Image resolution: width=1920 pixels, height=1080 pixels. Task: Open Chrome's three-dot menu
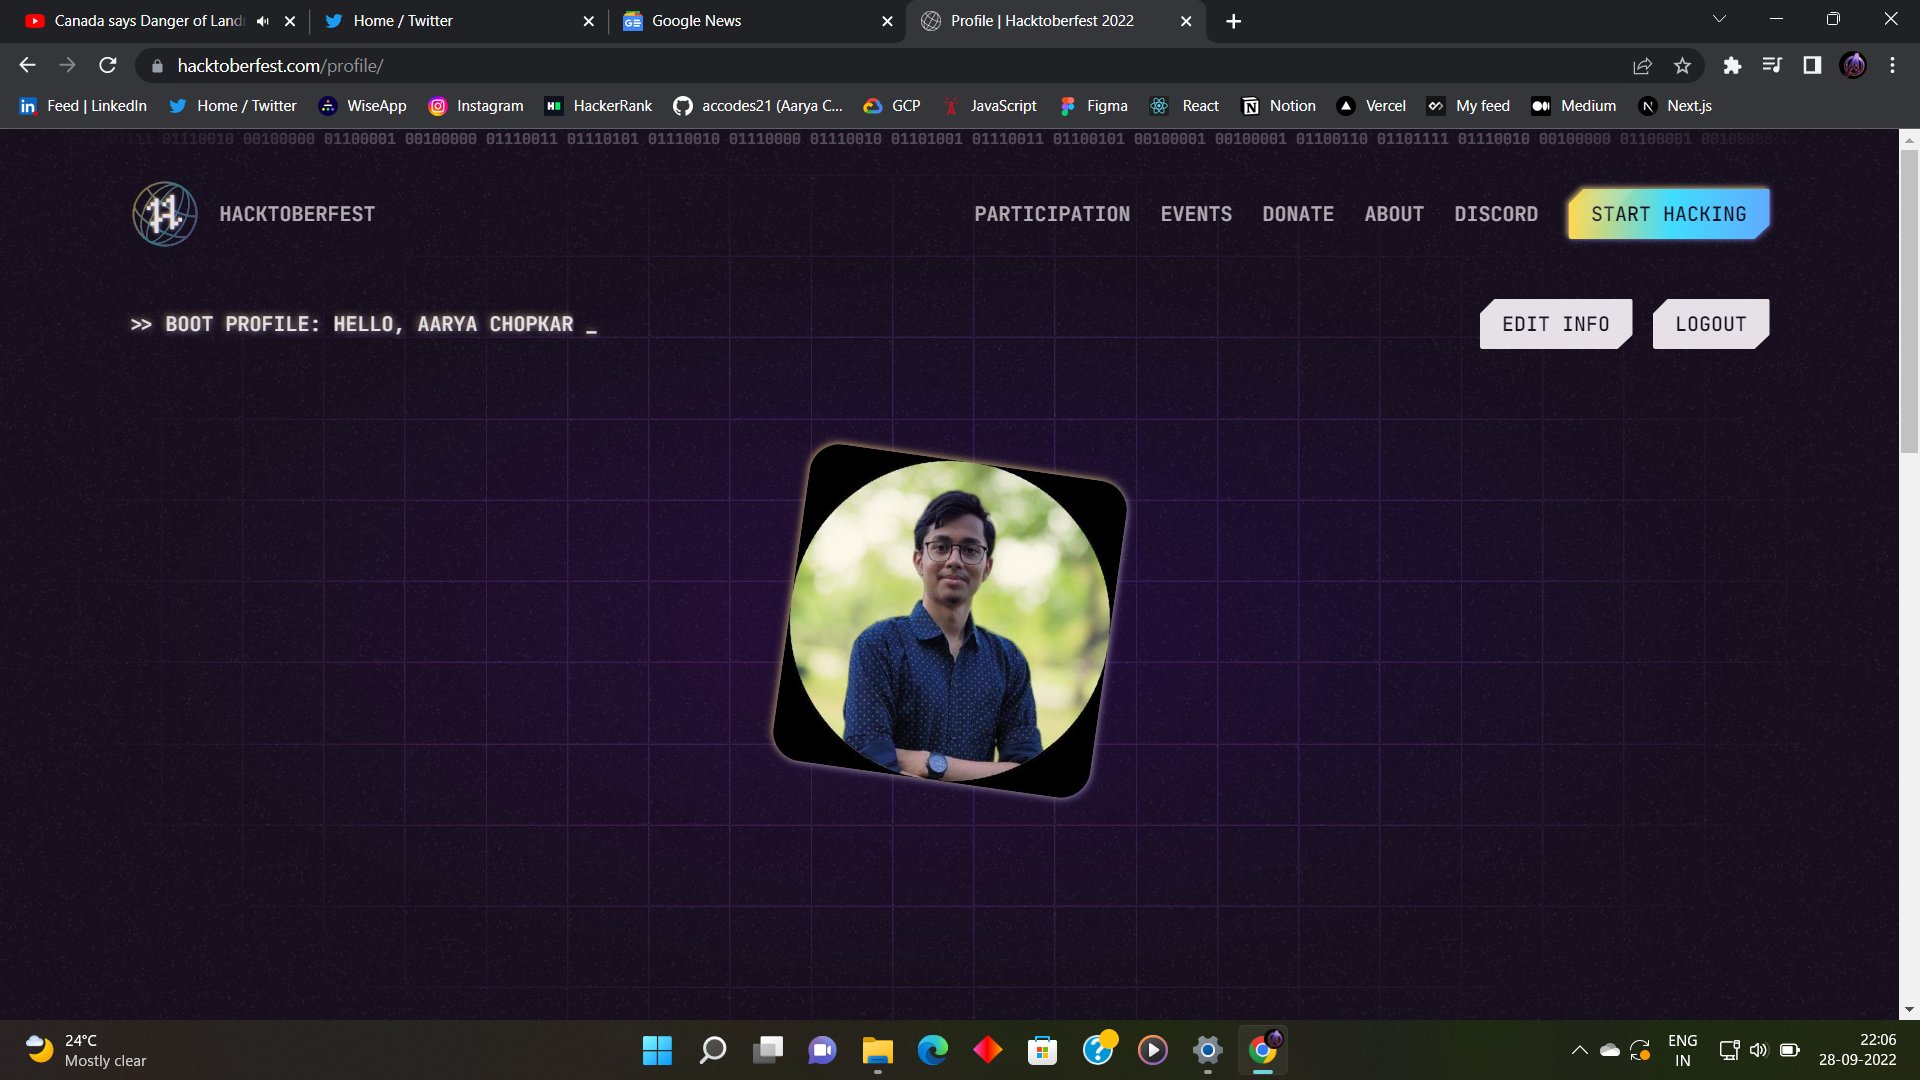pos(1891,65)
